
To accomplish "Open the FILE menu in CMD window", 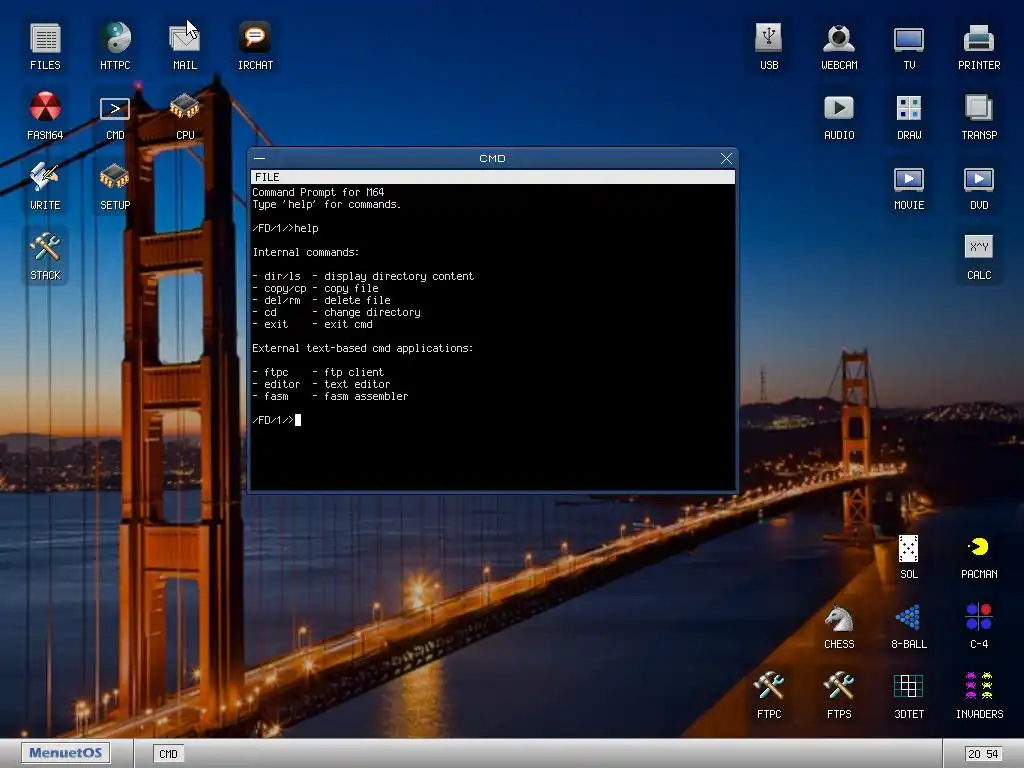I will [x=267, y=177].
